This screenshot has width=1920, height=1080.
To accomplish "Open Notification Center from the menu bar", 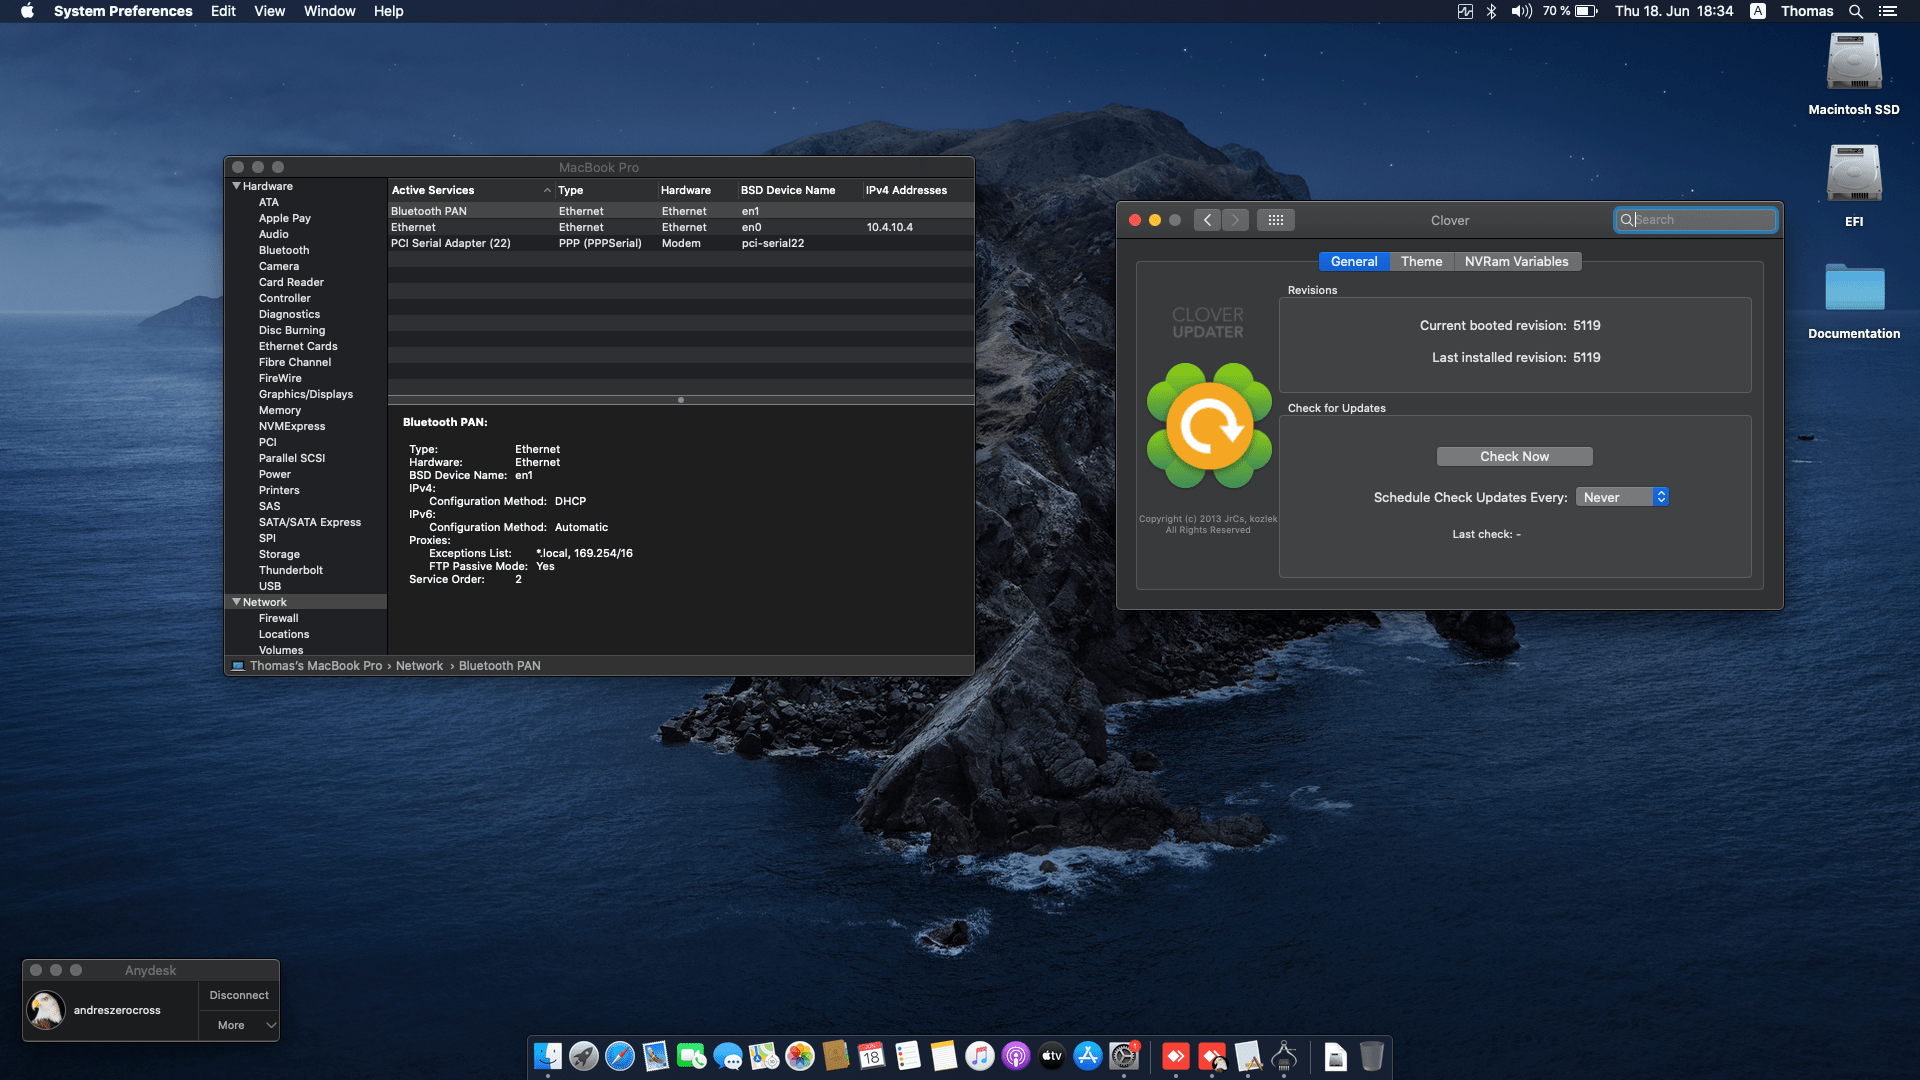I will coord(1887,11).
